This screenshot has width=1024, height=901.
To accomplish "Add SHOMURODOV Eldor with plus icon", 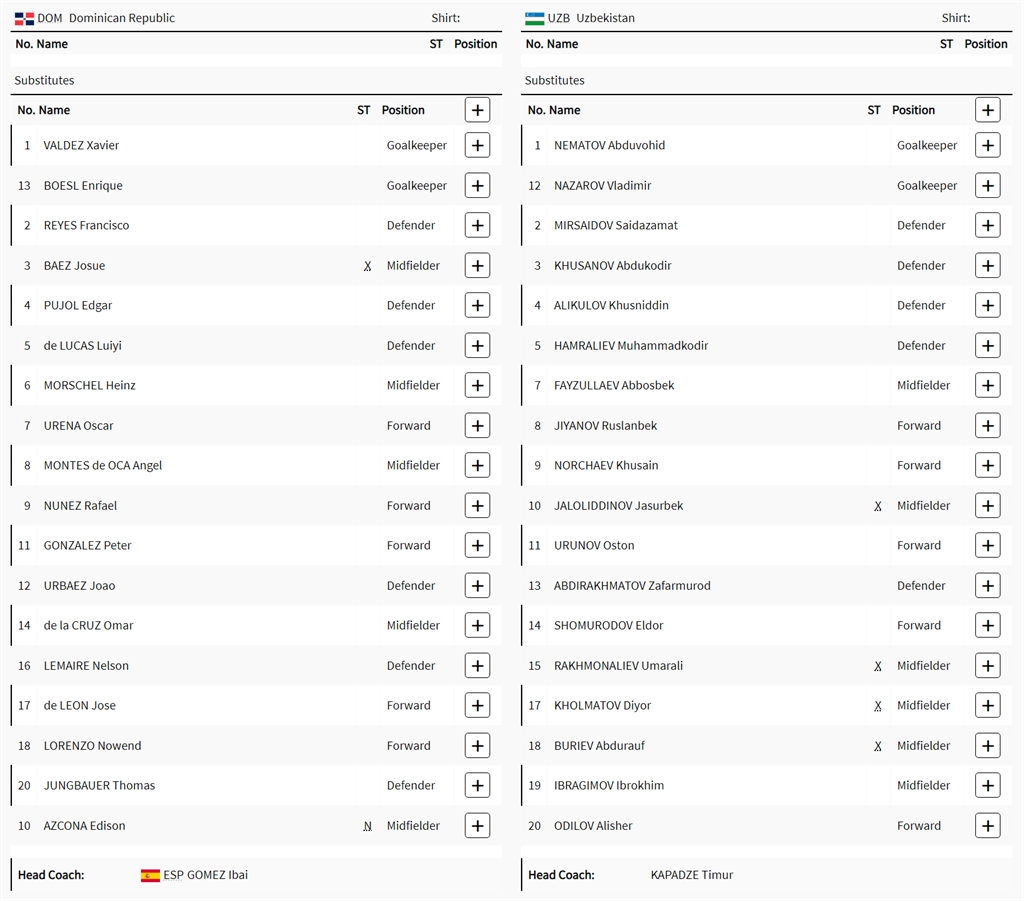I will click(x=987, y=625).
